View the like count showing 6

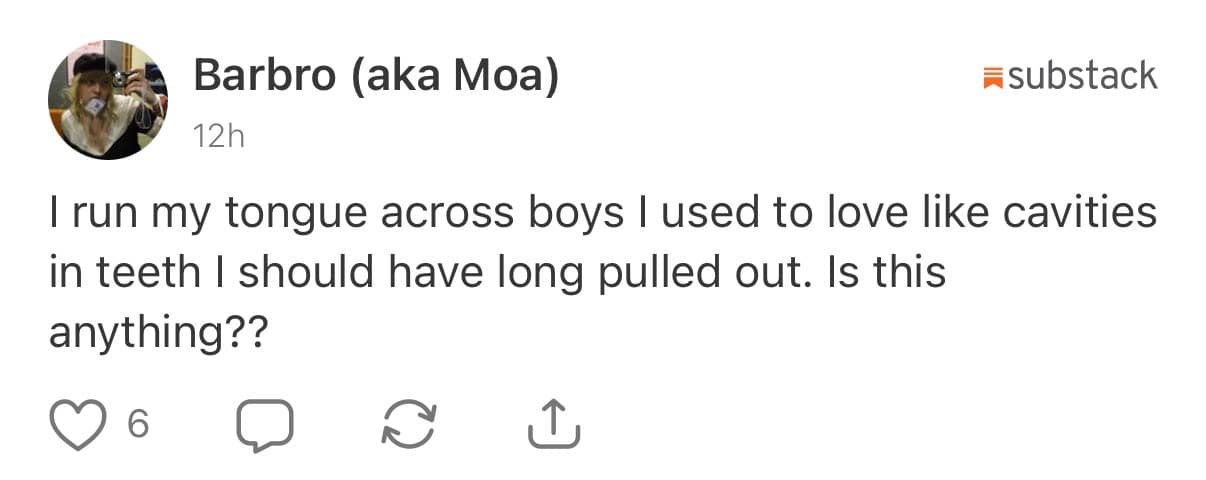(x=139, y=425)
